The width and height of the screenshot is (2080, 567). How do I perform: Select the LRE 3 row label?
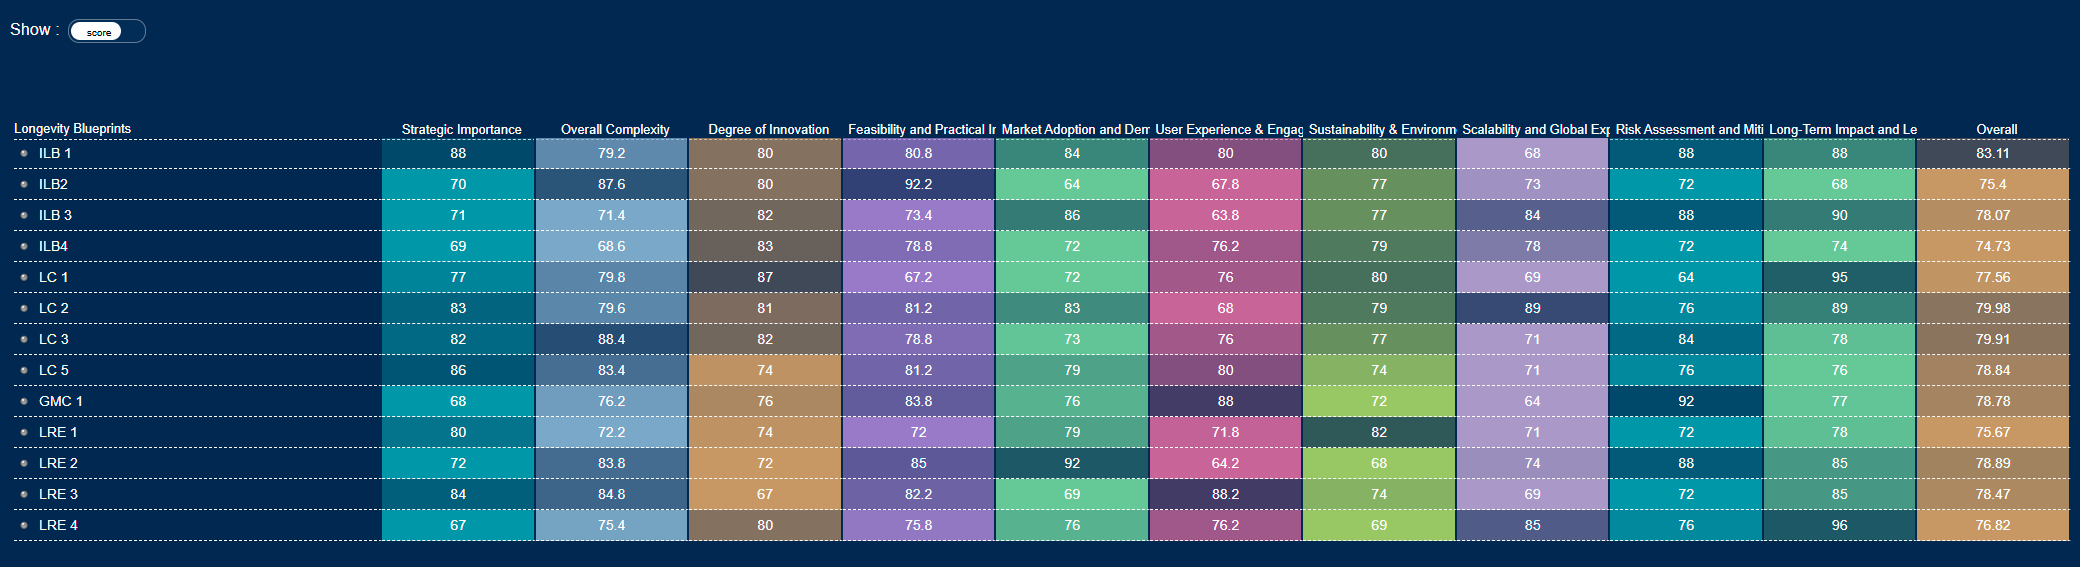tap(58, 494)
